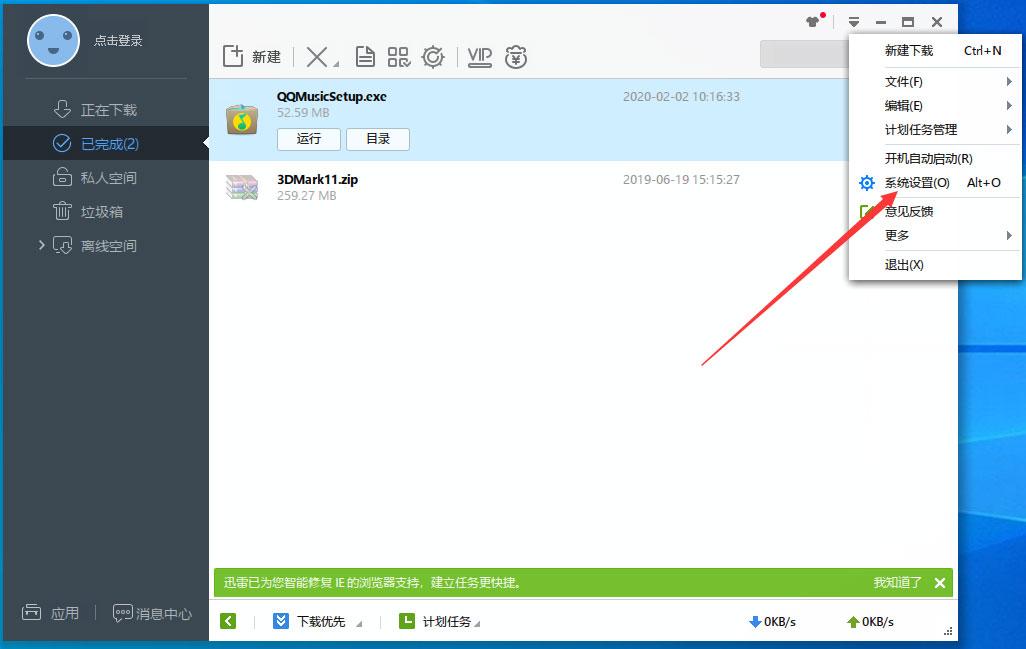
Task: Select 系统设置(O) from the menu
Action: coord(917,183)
